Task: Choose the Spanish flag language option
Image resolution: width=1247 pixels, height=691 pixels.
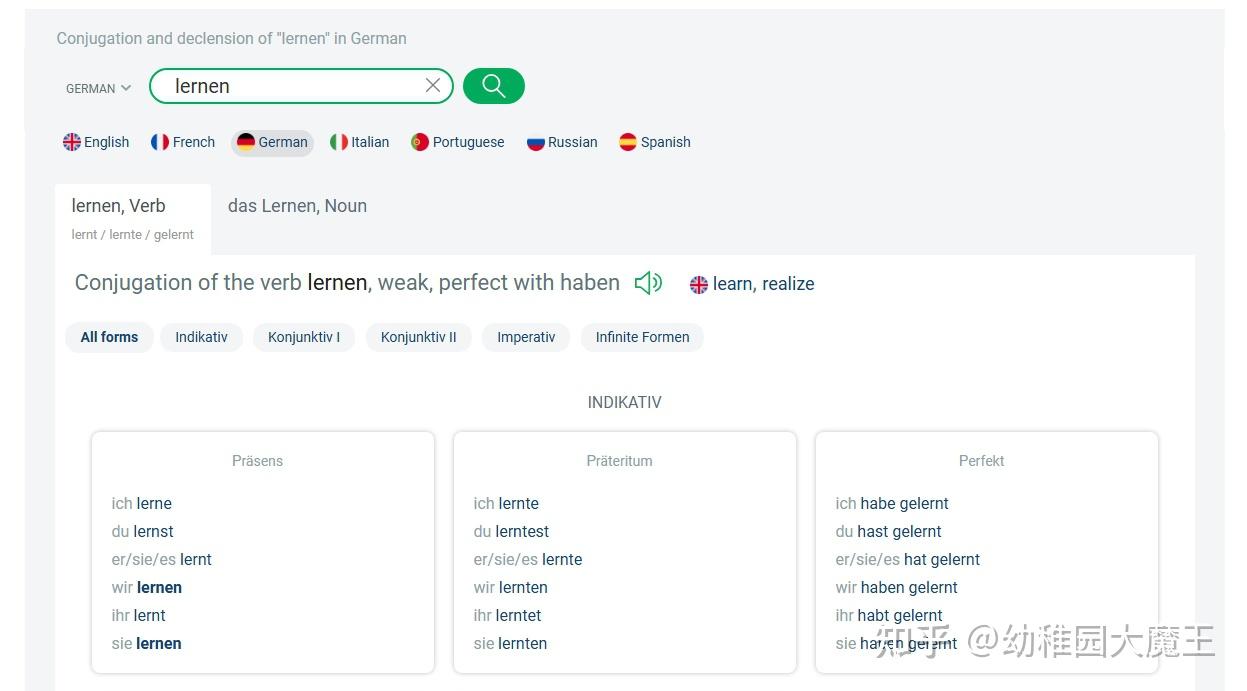Action: pyautogui.click(x=655, y=142)
